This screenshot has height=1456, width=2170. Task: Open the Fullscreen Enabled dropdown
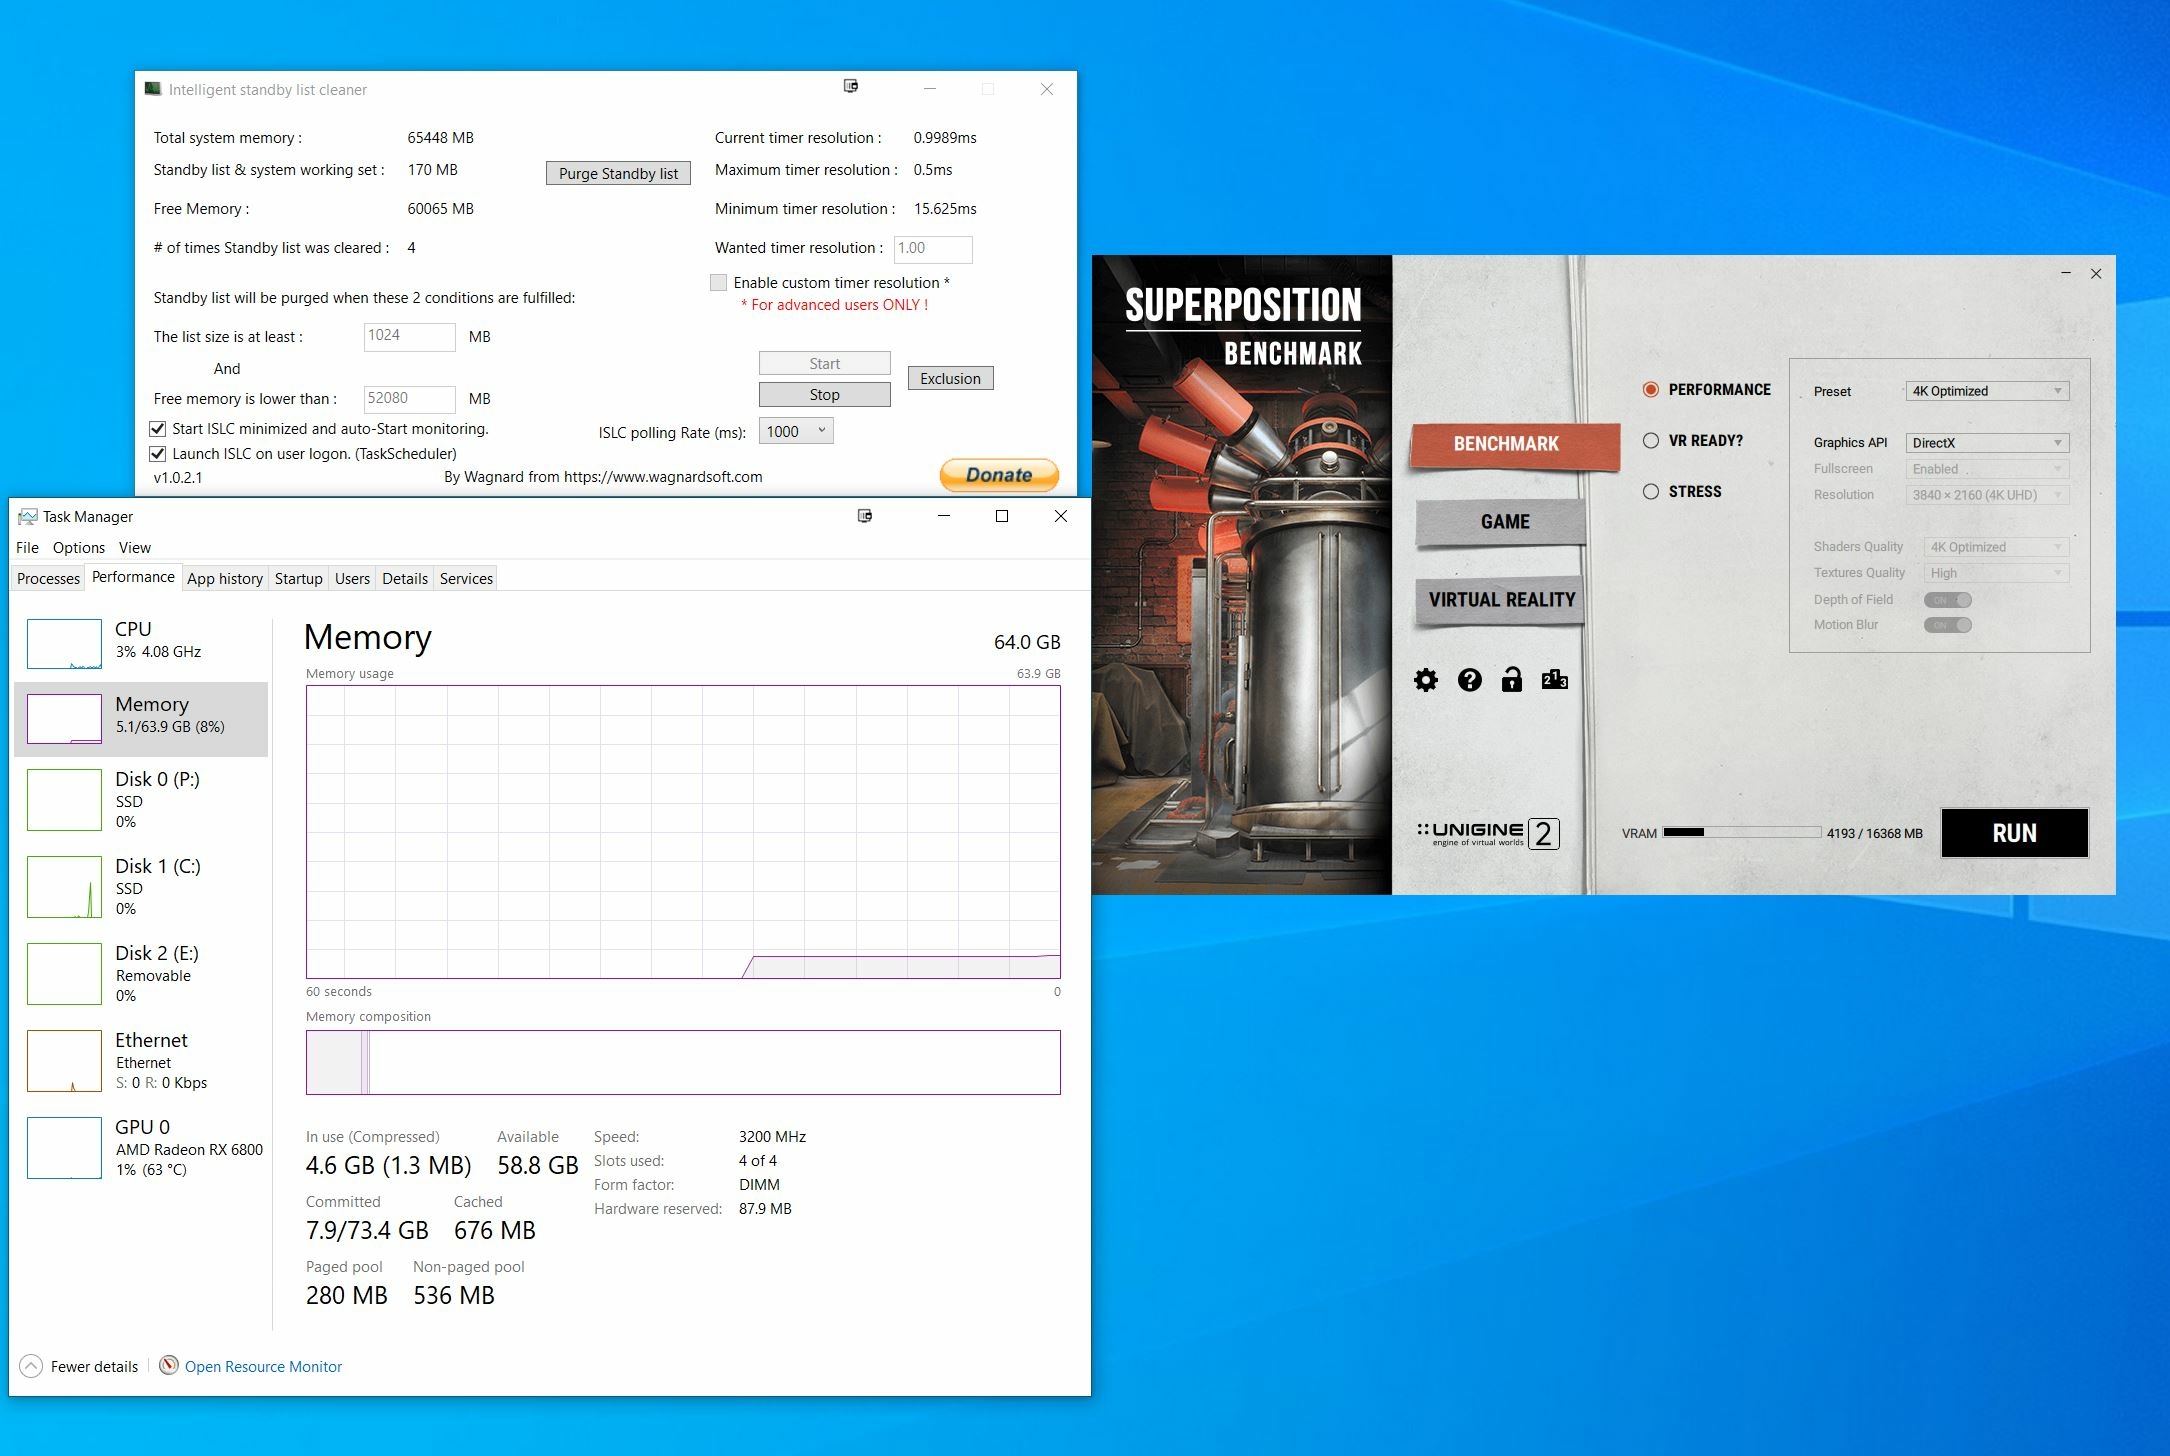(1987, 469)
